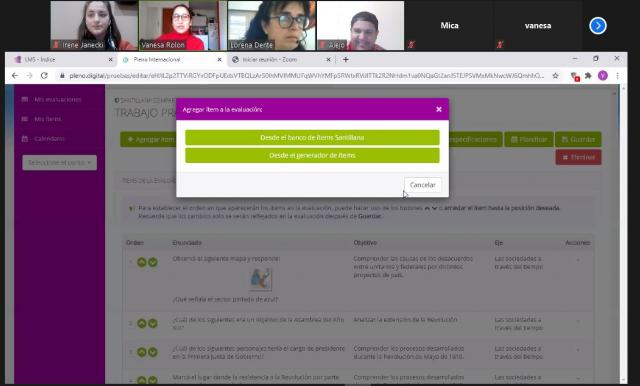
Task: Show next Zoom participants with blue arrow
Action: coord(598,26)
